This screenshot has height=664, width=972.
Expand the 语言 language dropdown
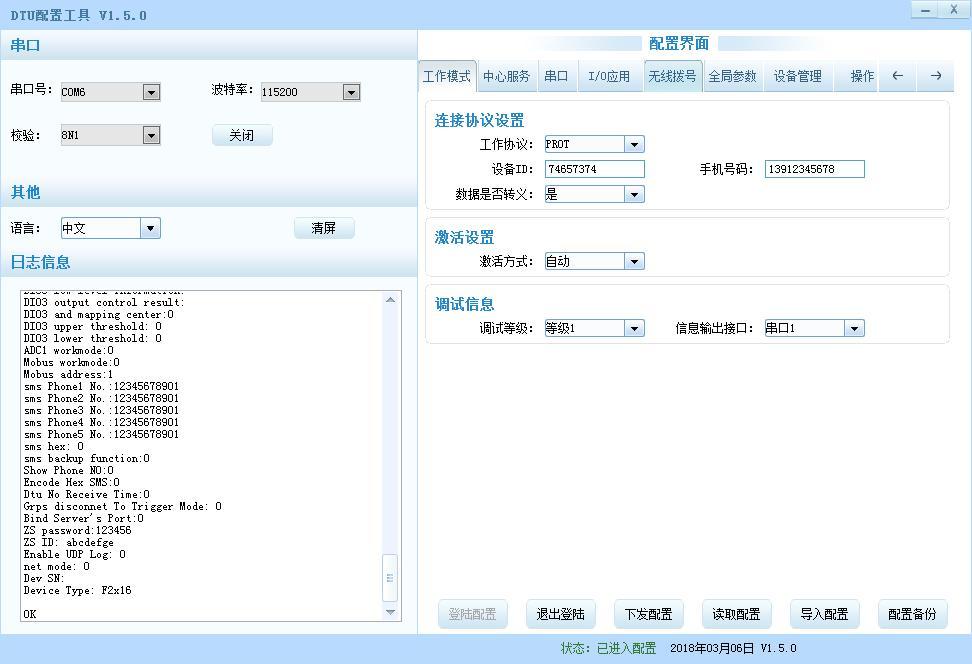150,228
